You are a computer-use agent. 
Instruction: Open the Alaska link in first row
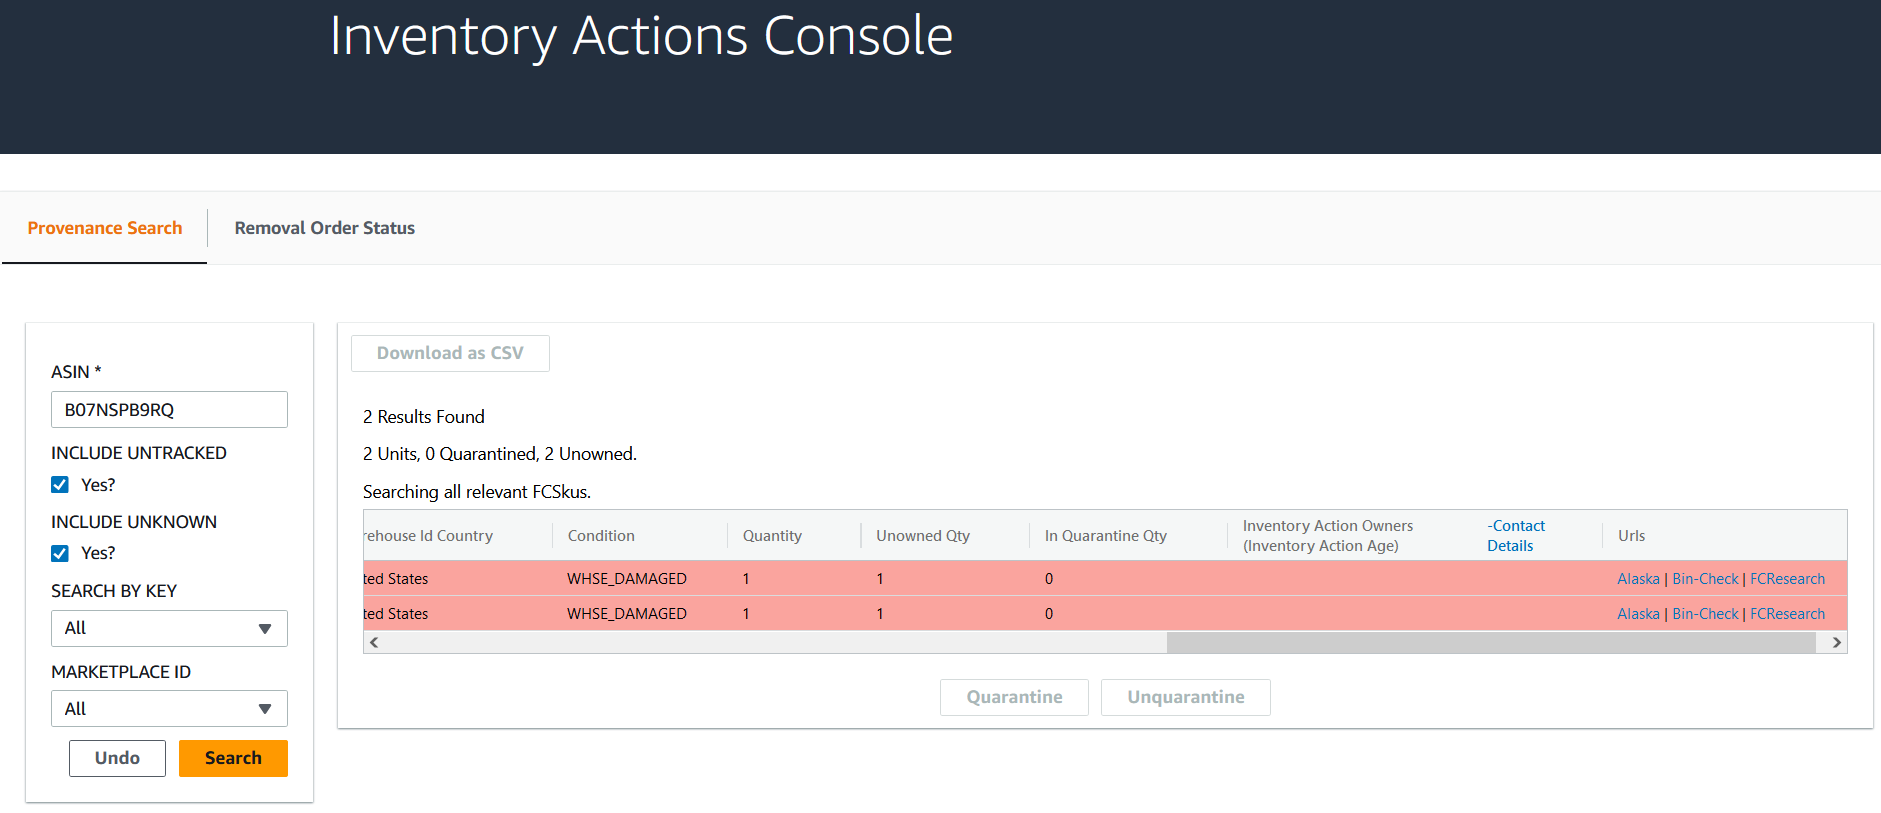coord(1638,579)
